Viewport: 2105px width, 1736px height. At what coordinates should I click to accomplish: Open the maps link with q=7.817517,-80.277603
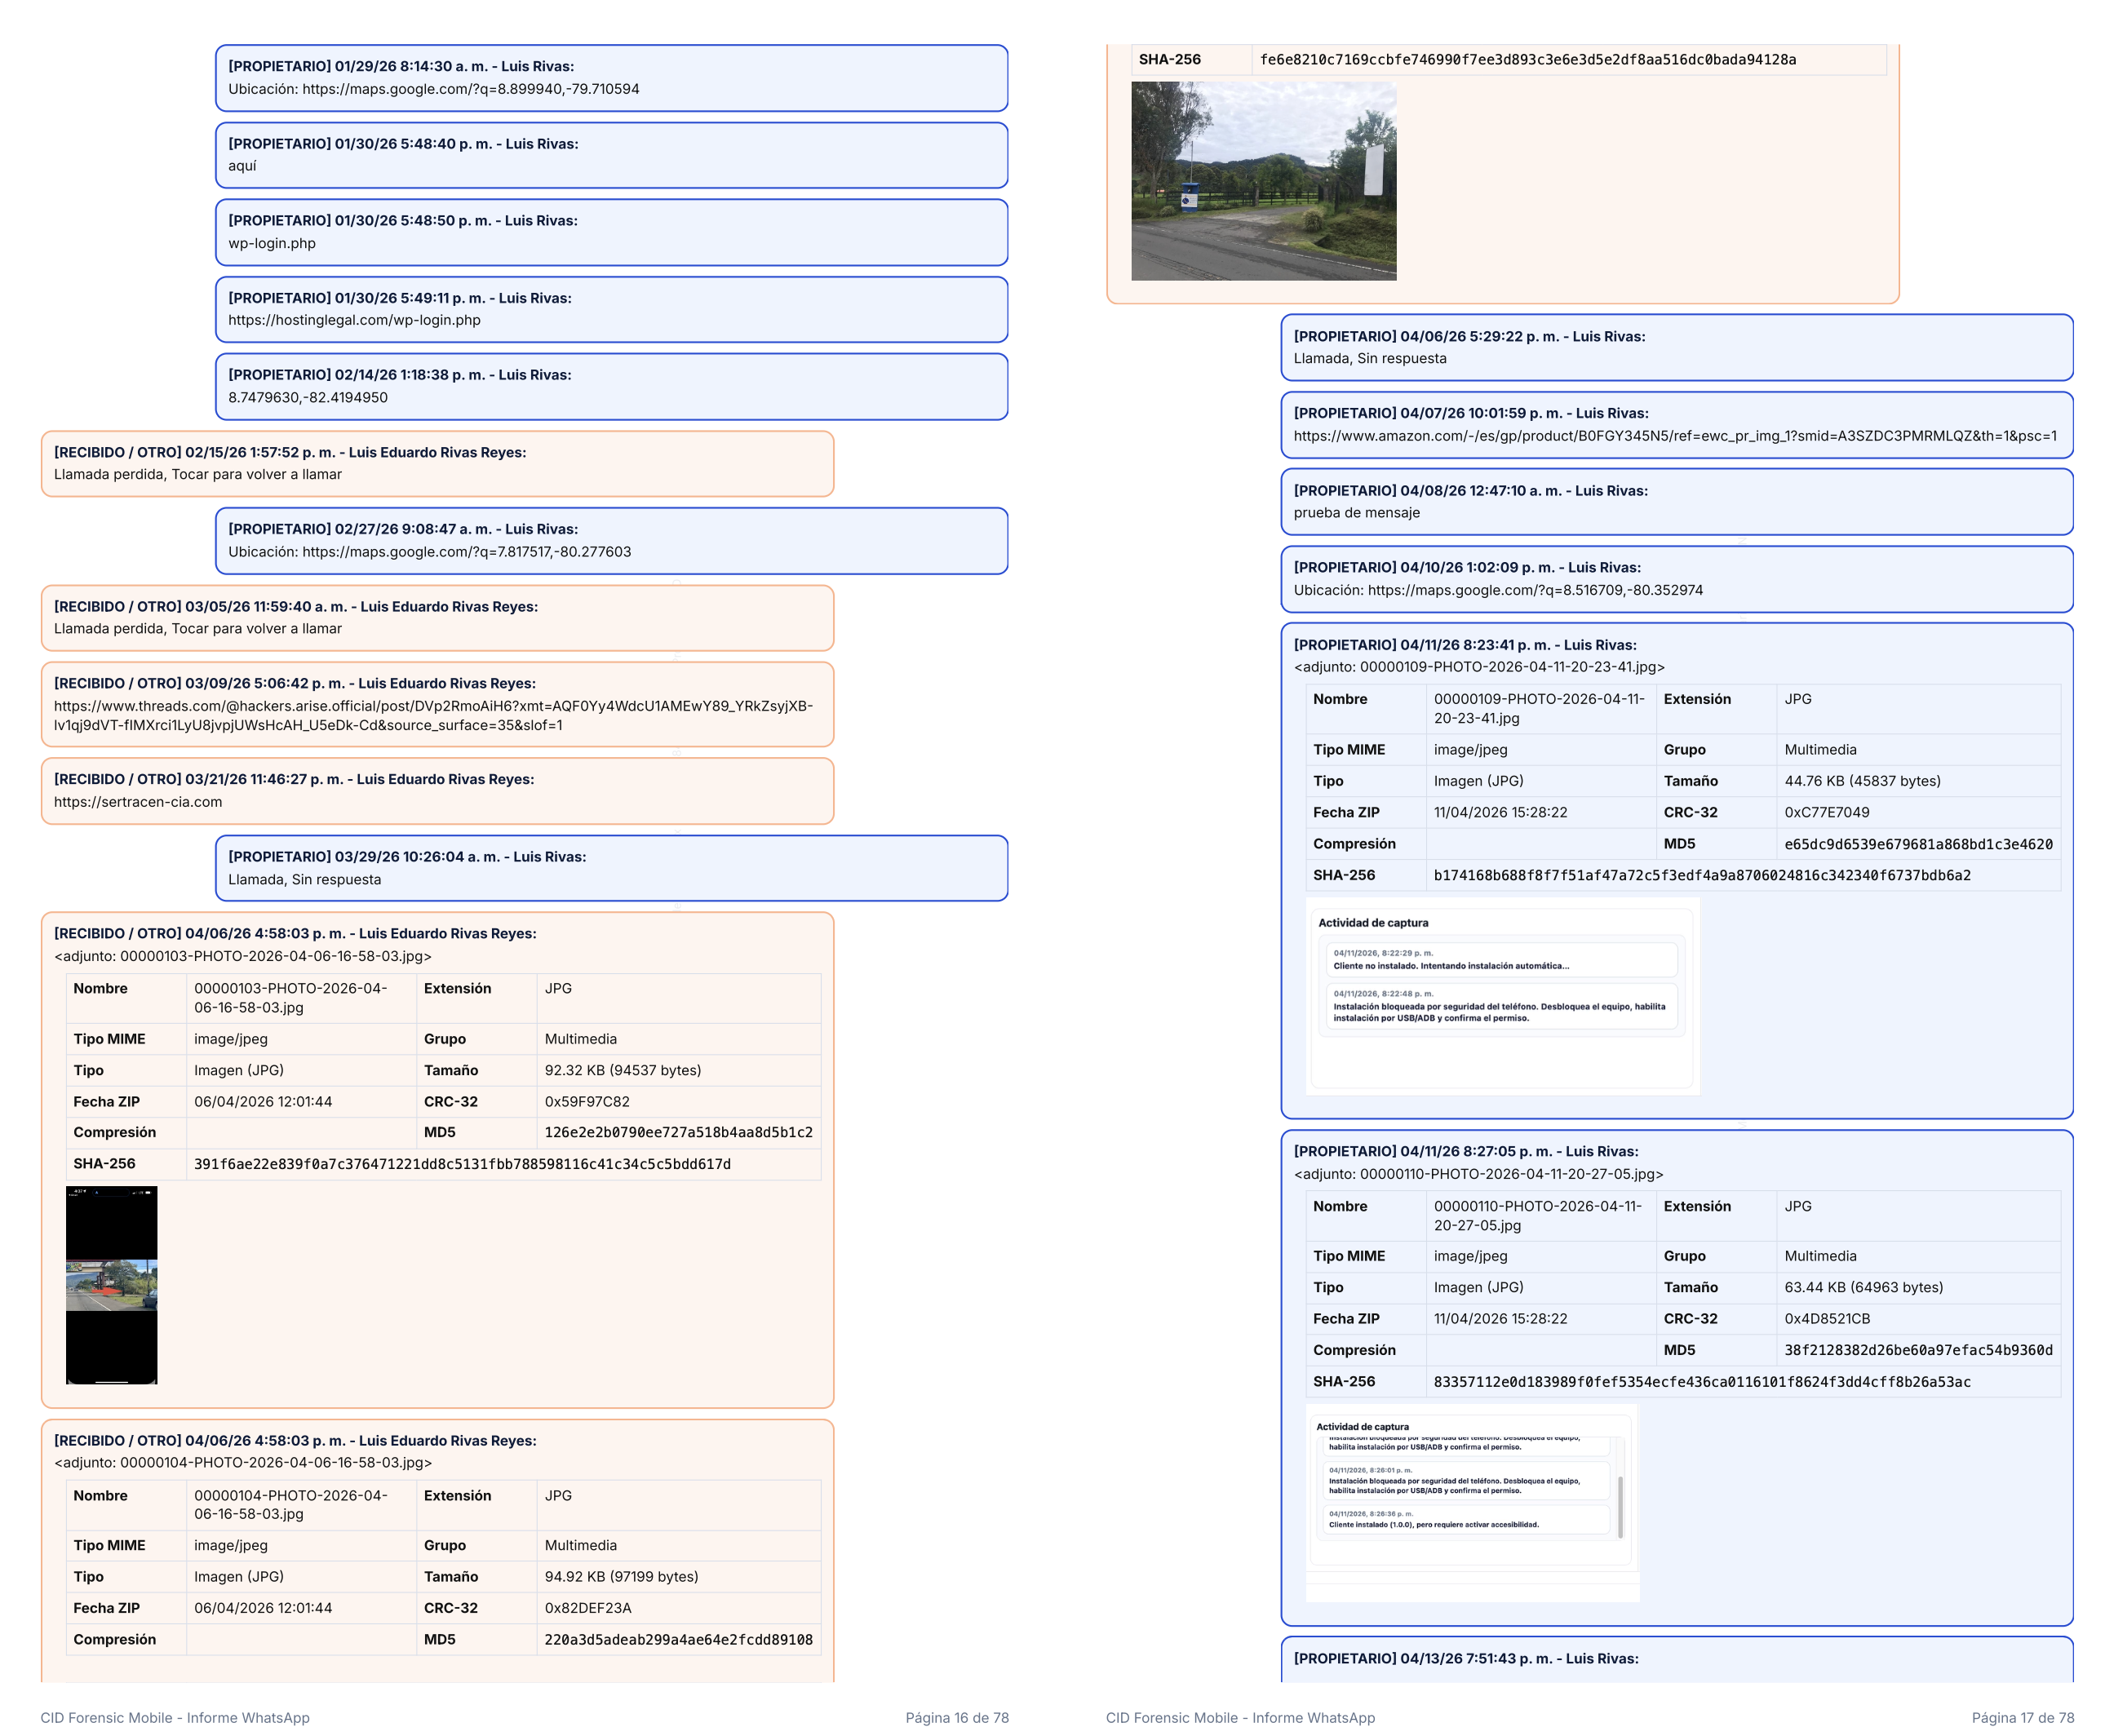tap(466, 552)
